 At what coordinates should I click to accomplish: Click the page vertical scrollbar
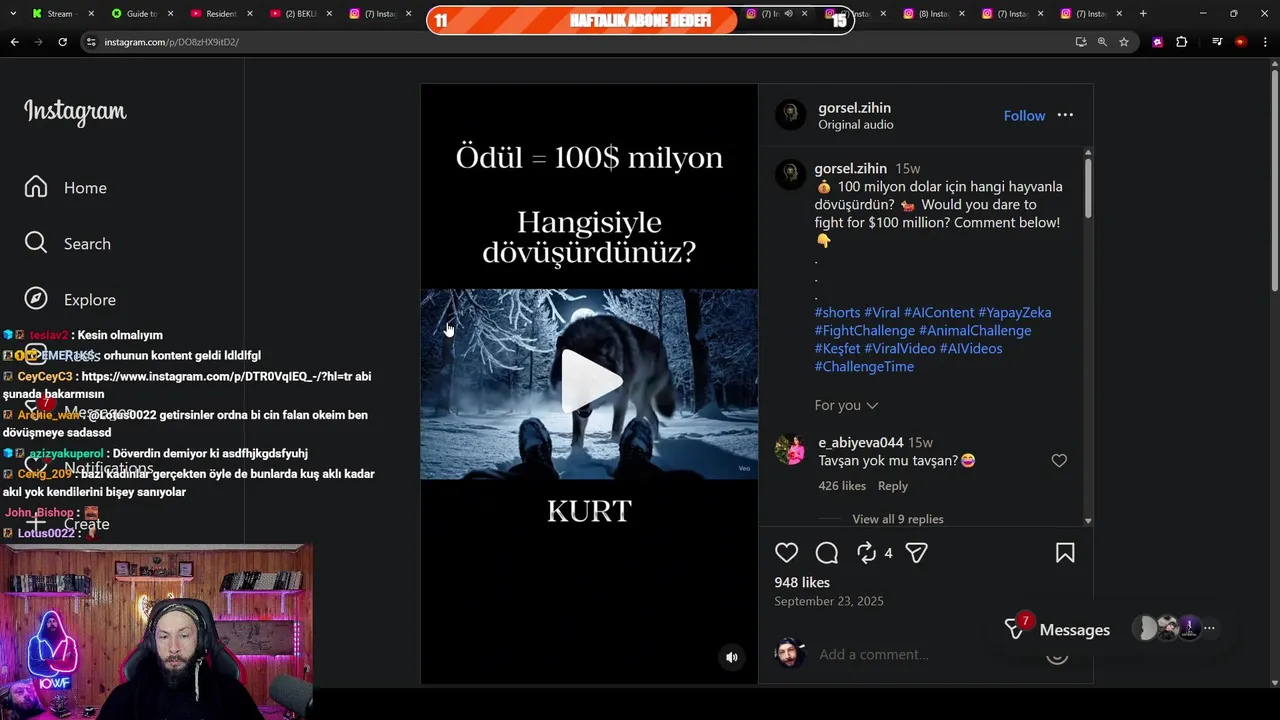click(1274, 180)
